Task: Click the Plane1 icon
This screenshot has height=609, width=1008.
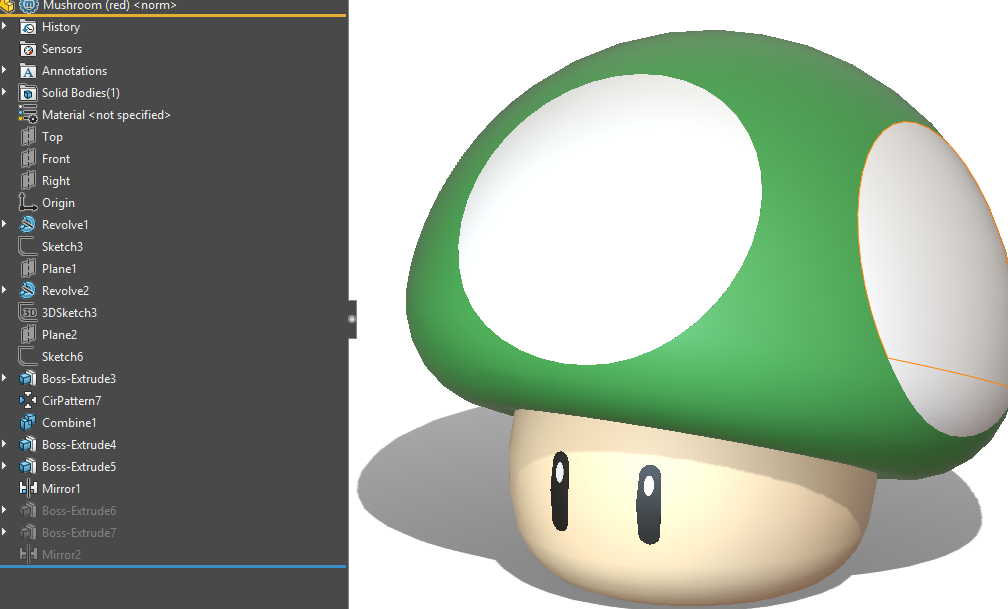Action: [x=28, y=268]
